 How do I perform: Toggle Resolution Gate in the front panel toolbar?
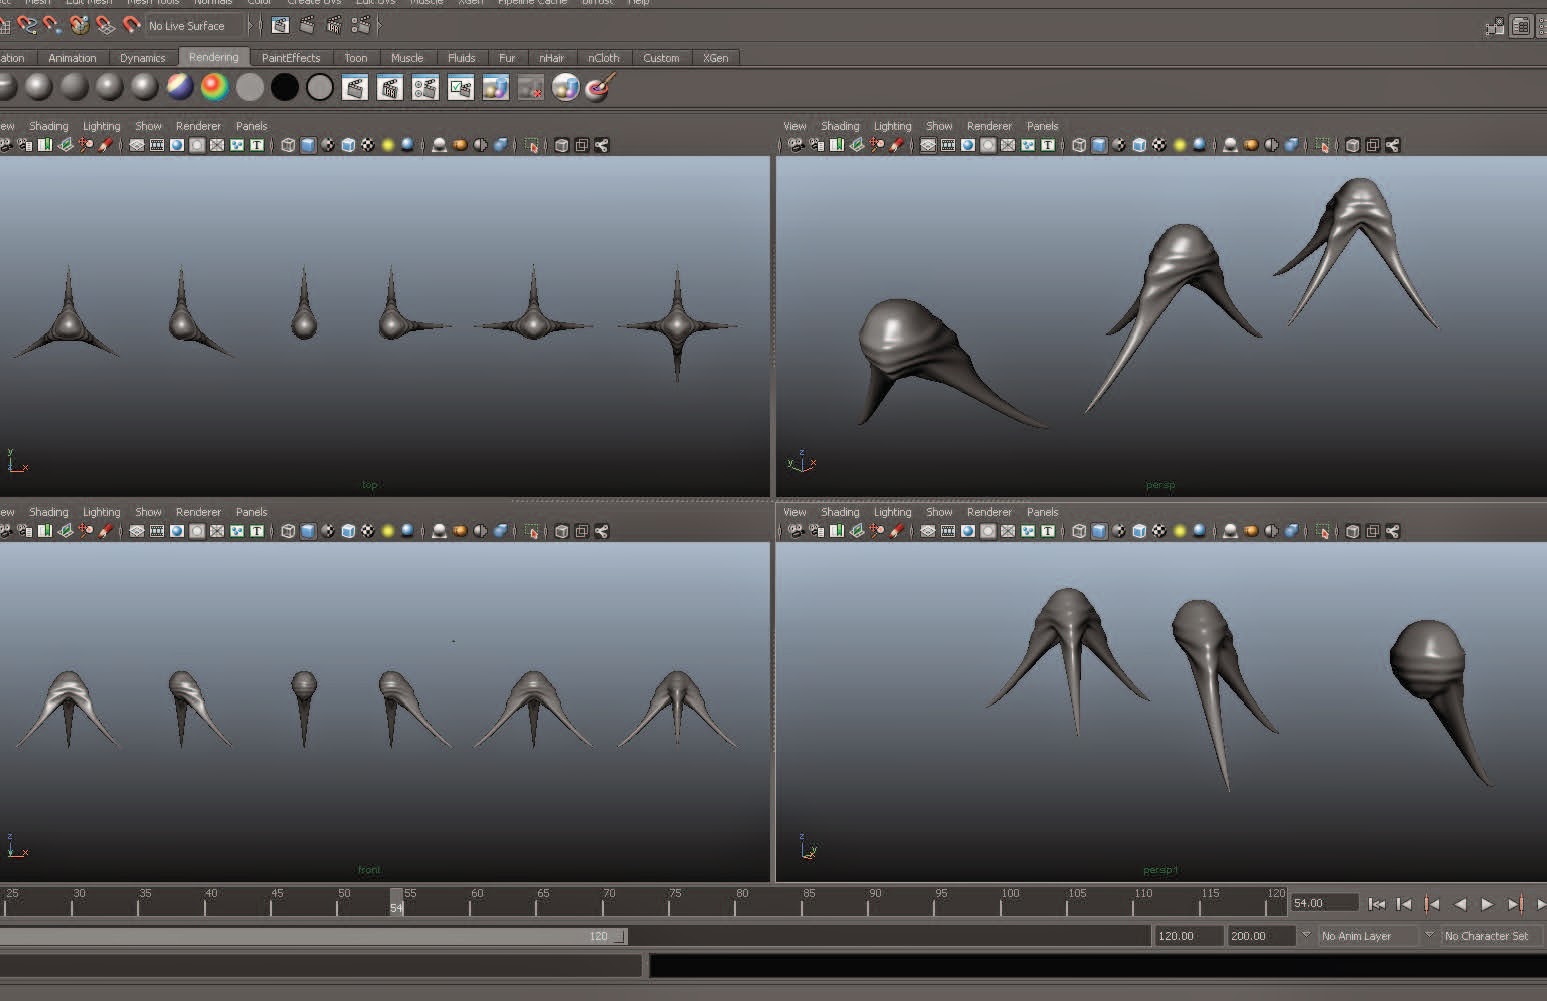pos(177,531)
